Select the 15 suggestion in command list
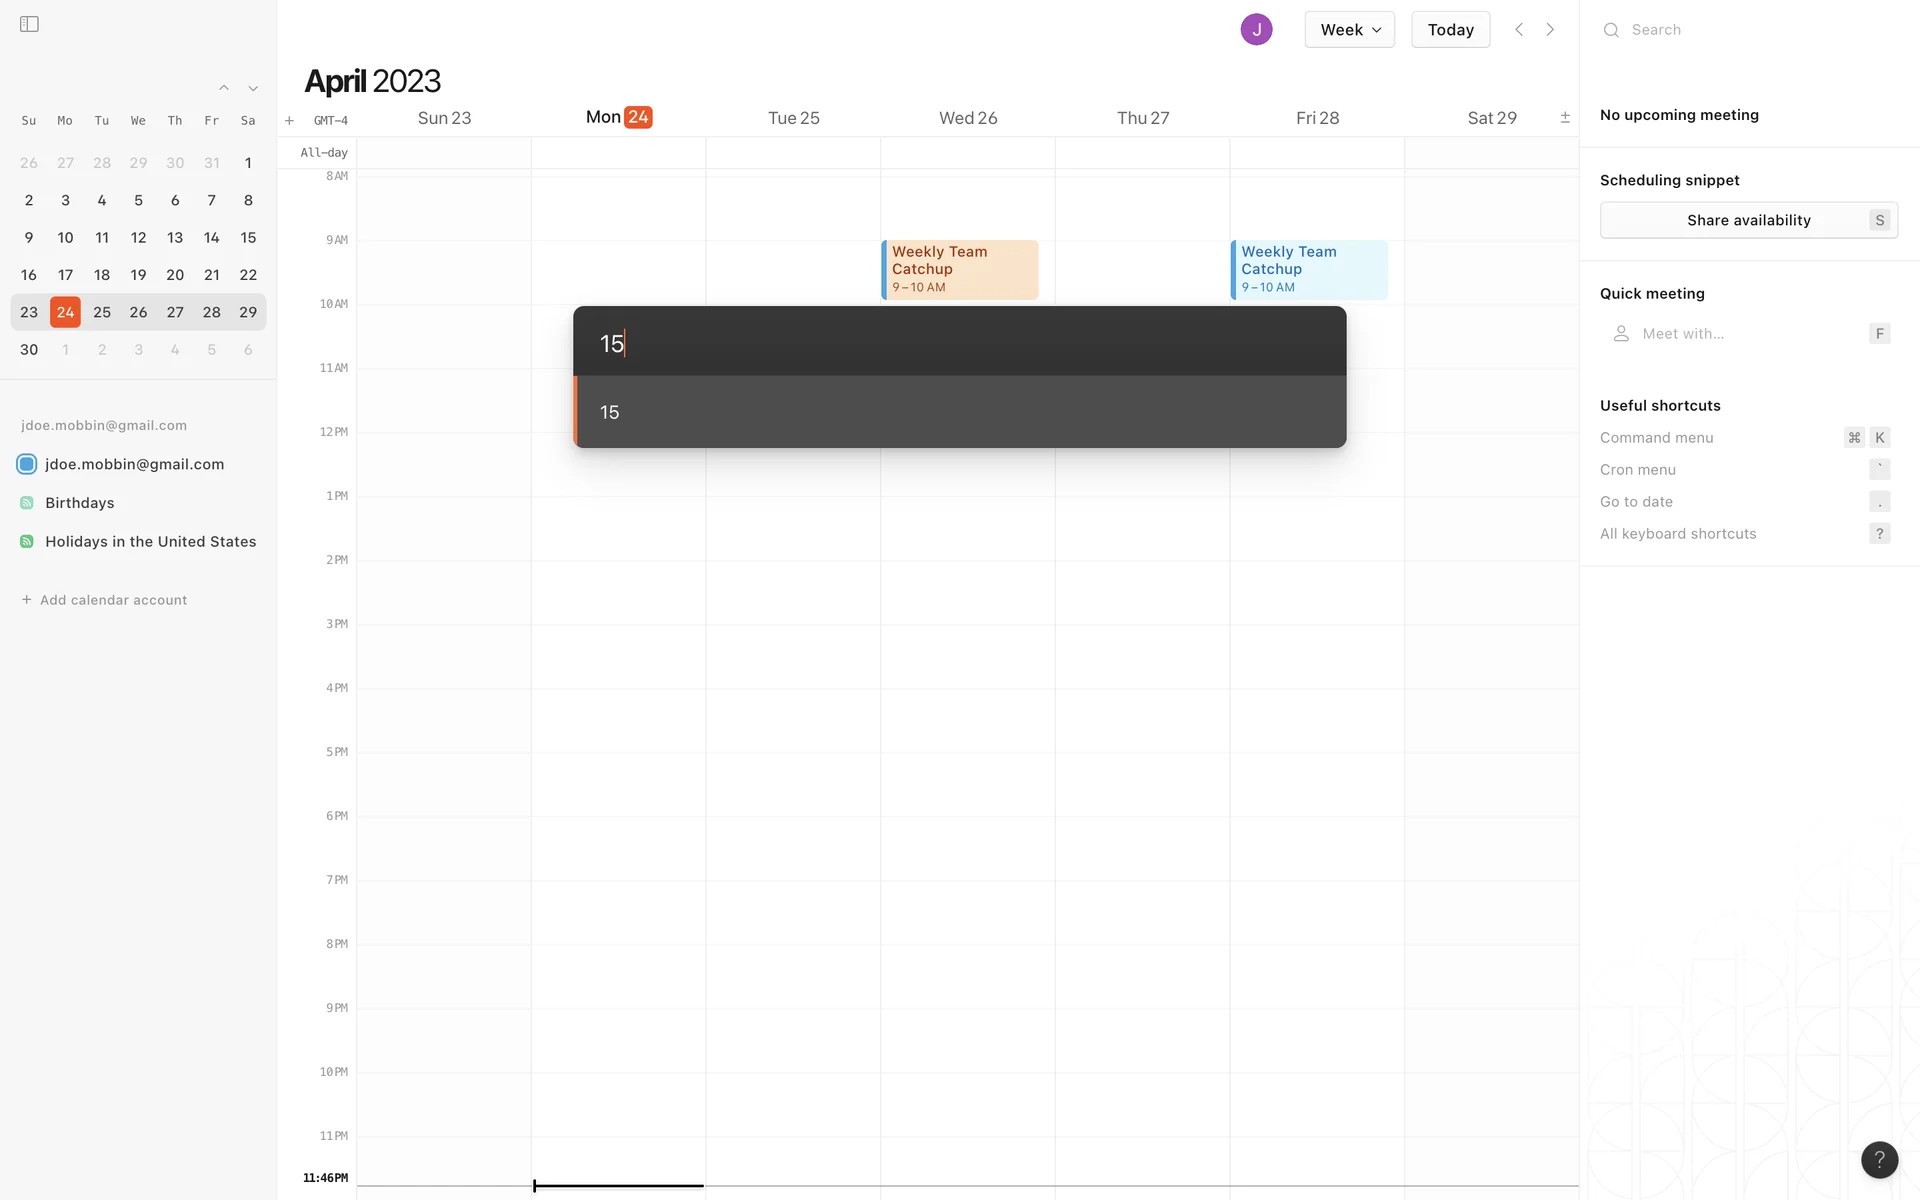 tap(958, 412)
